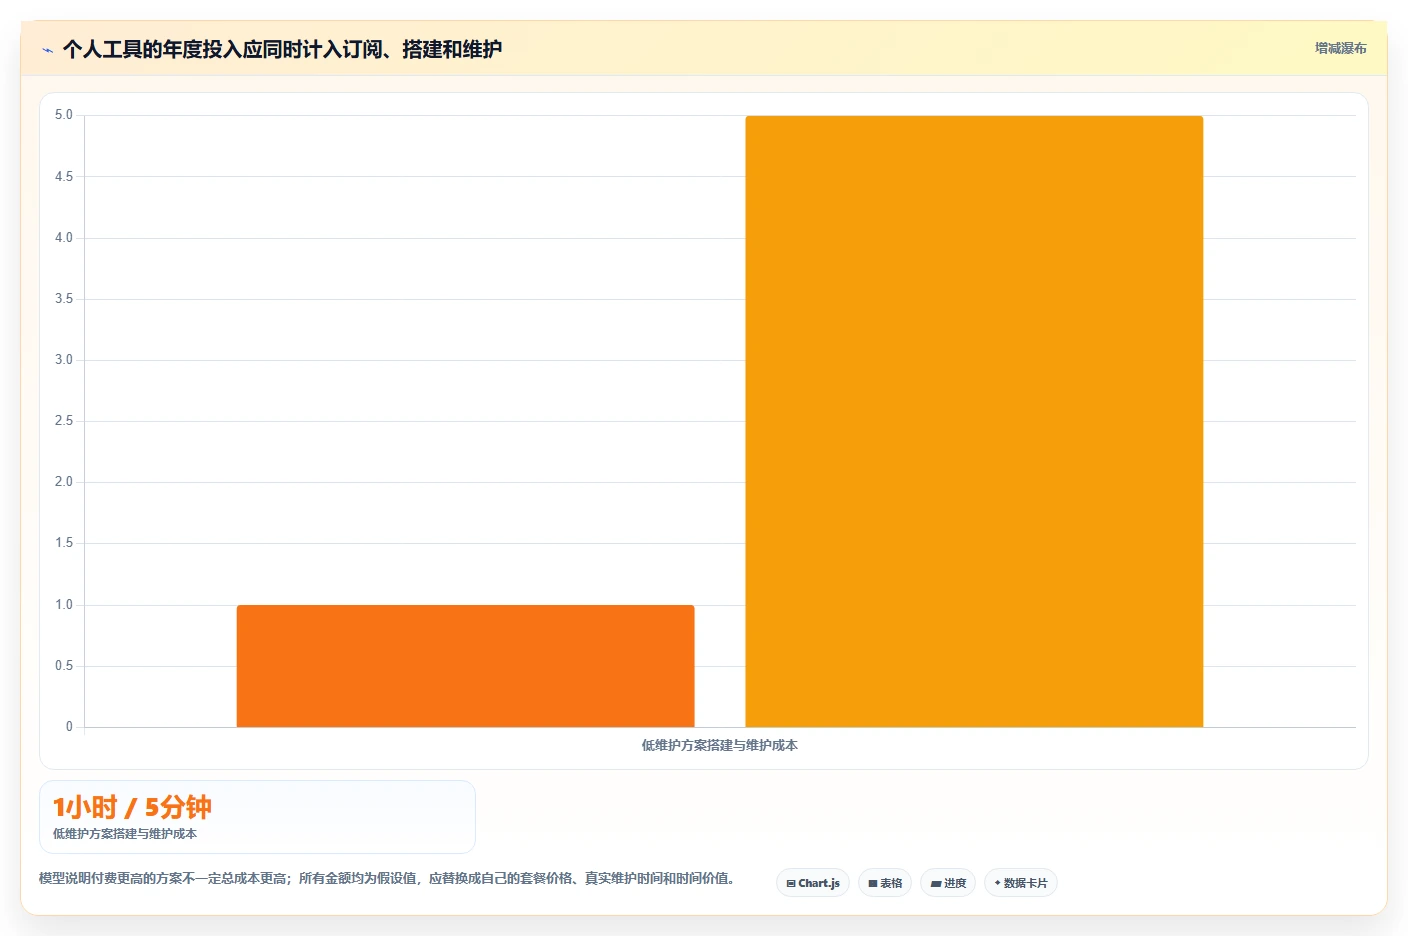Click the y-axis tick label 3.0
1408x936 pixels.
pyautogui.click(x=64, y=360)
